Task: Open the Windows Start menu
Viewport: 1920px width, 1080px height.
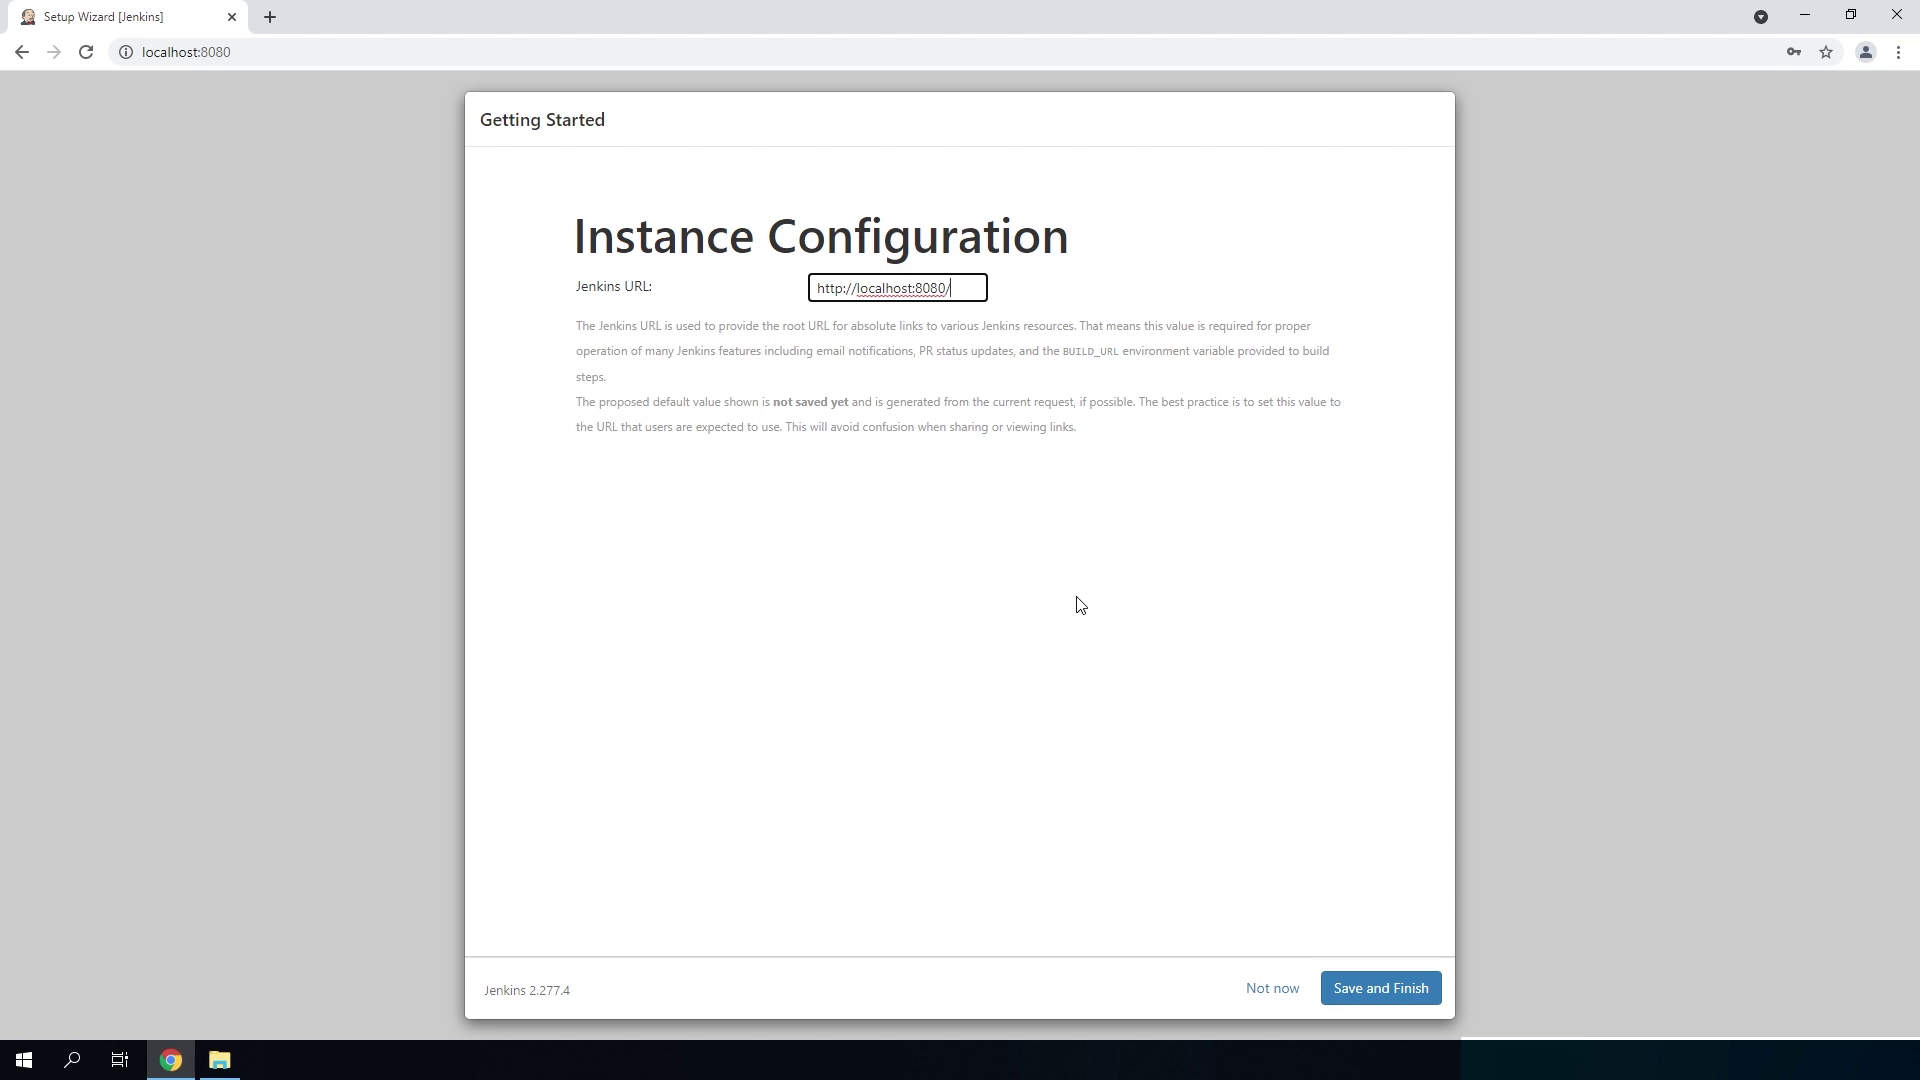Action: point(23,1060)
